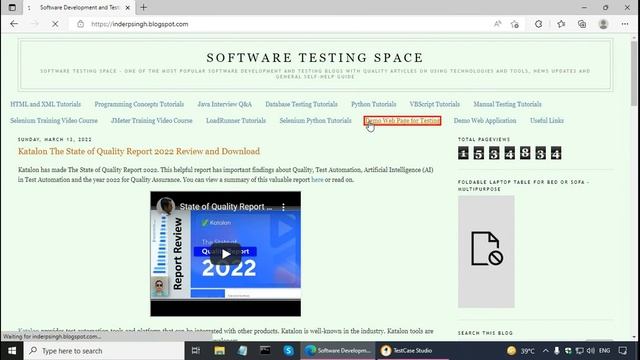Open a new browser tab
This screenshot has width=640, height=360.
tap(144, 7)
